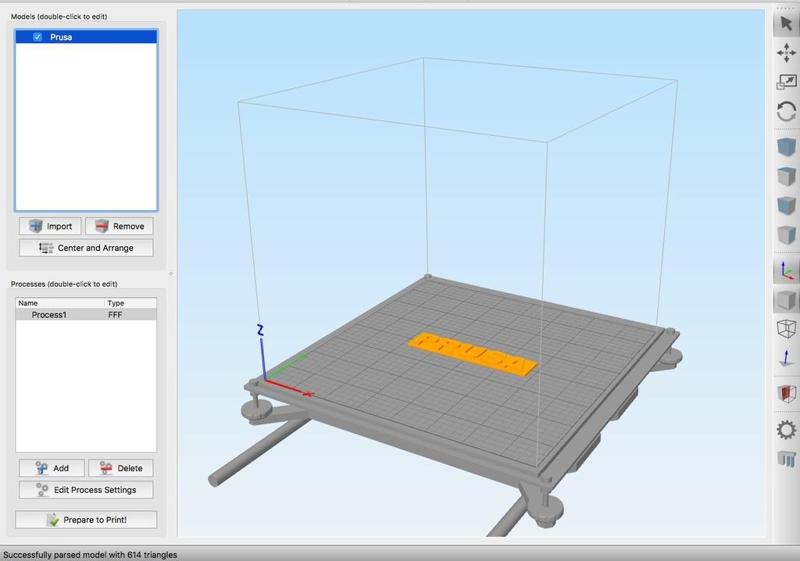Click the Remove button
This screenshot has height=561, width=800.
[x=119, y=226]
